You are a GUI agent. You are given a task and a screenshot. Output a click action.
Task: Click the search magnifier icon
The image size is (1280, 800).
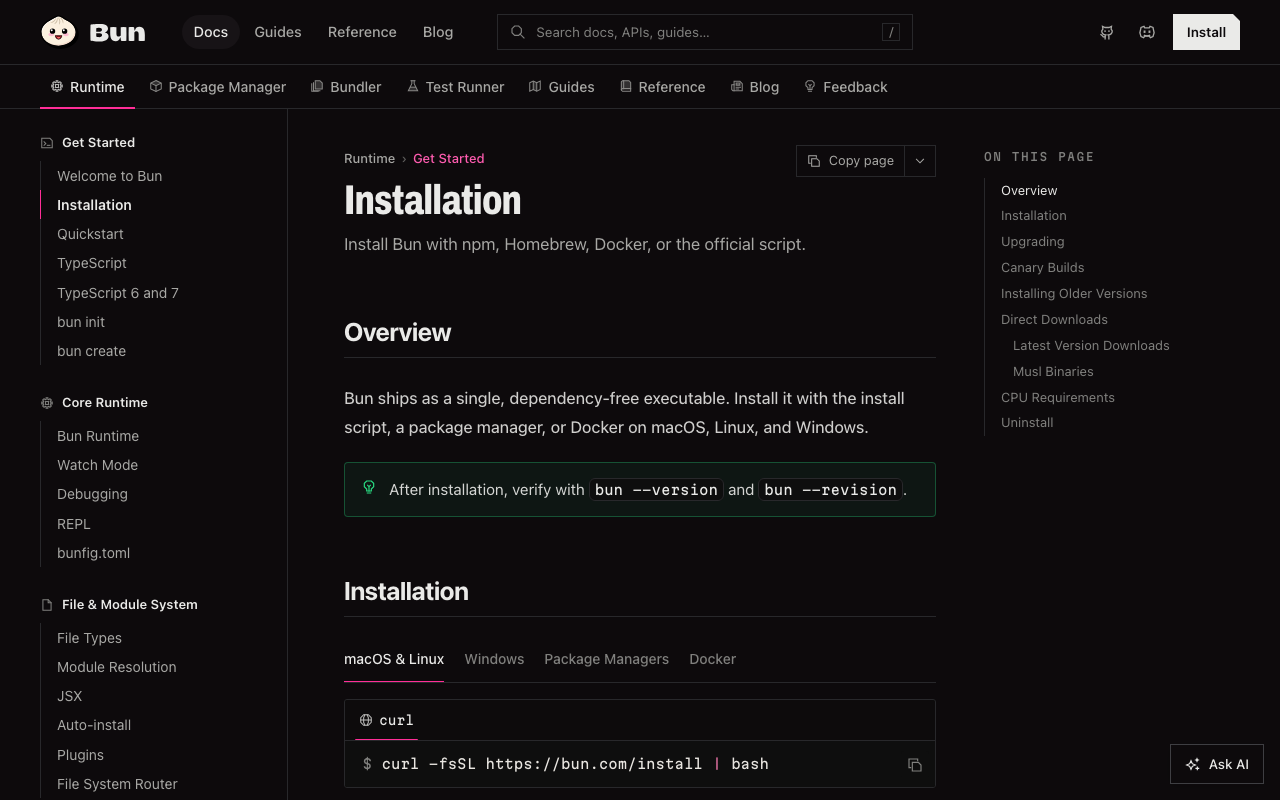coord(518,32)
